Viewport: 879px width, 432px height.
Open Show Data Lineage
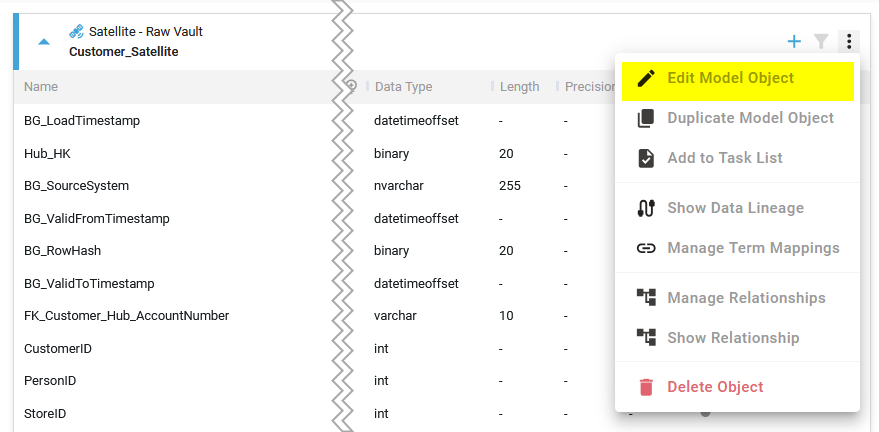(x=735, y=208)
